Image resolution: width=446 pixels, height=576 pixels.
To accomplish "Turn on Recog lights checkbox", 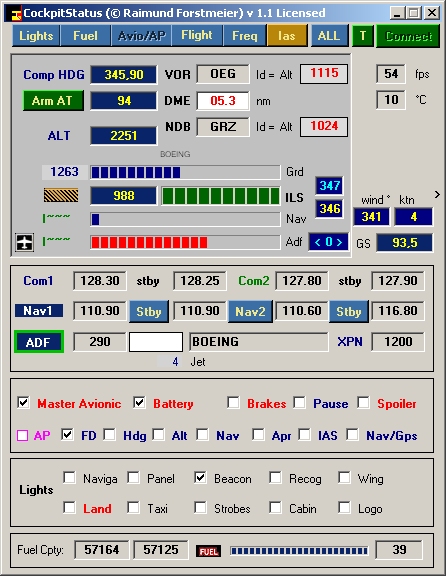I will [x=275, y=478].
